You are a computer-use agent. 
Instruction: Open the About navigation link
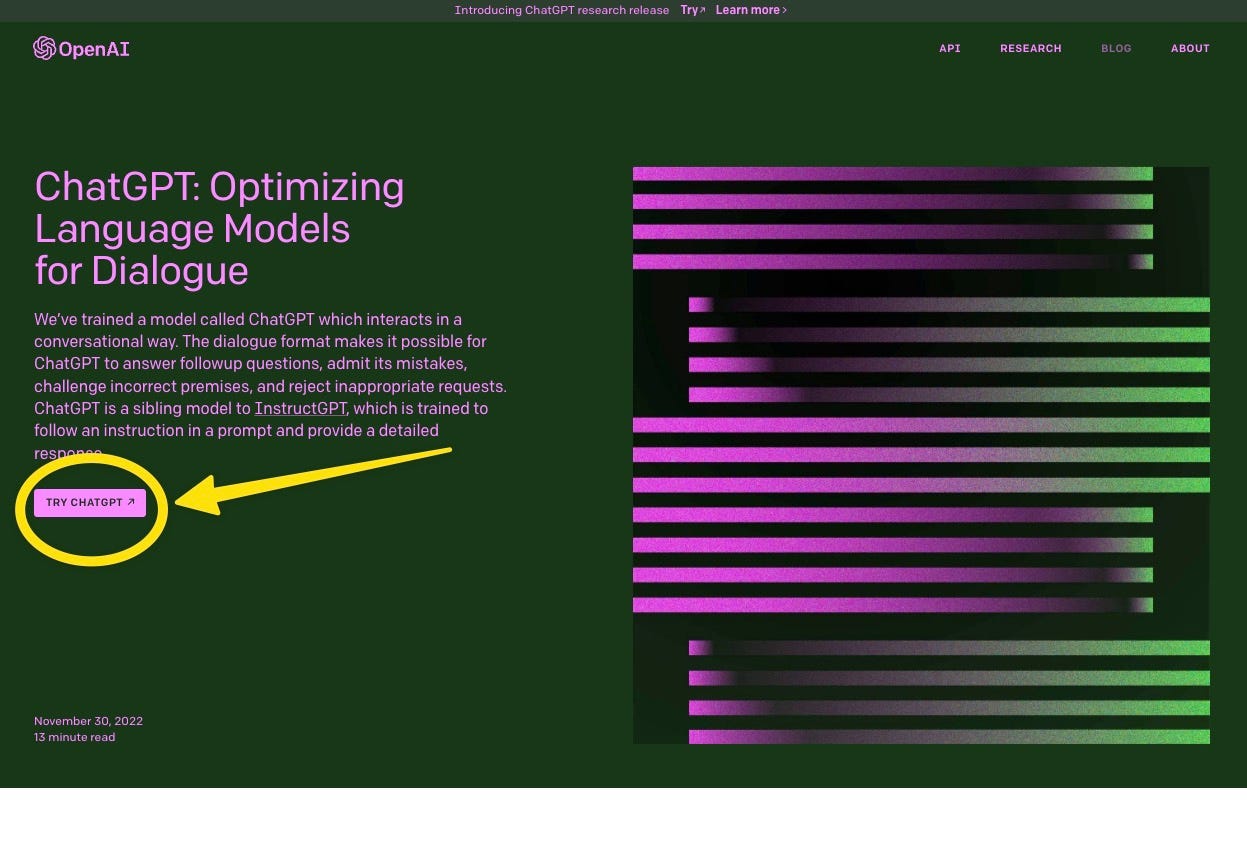[x=1190, y=48]
